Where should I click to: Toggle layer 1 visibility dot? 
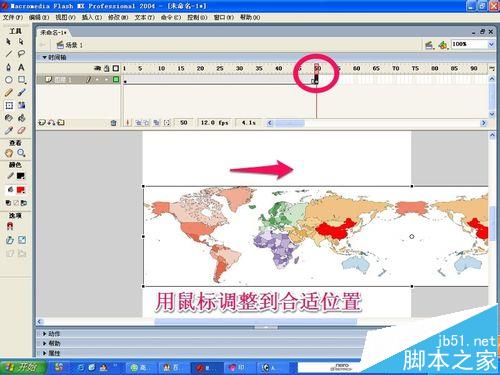pyautogui.click(x=98, y=80)
